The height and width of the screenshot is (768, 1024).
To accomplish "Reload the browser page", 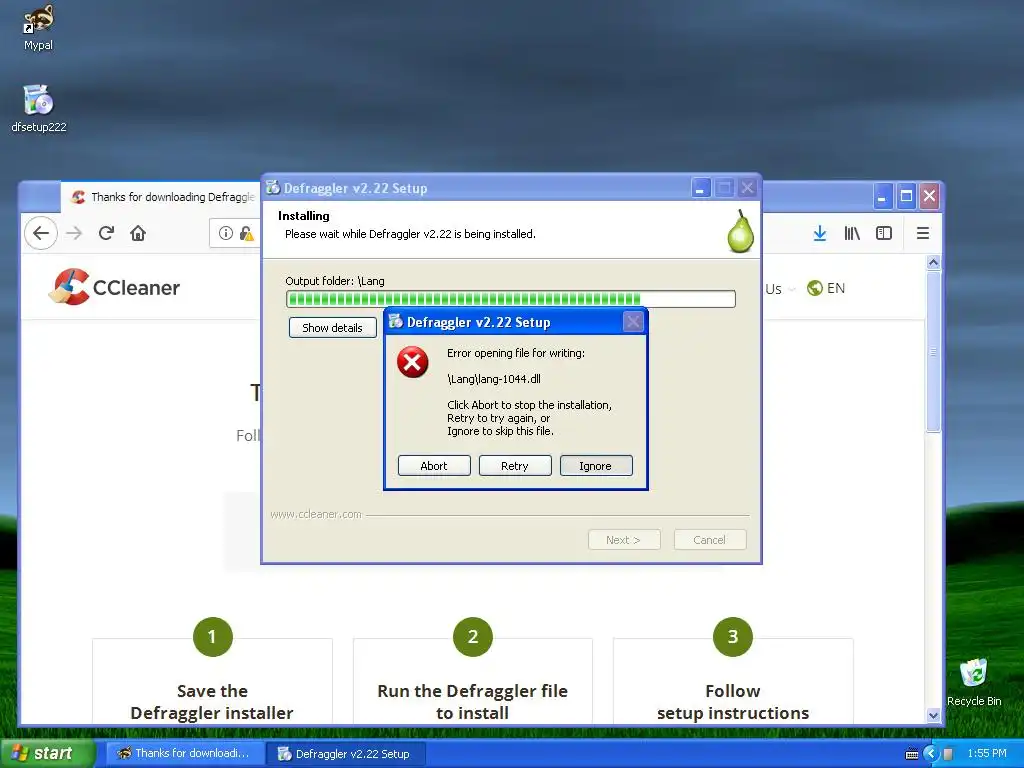I will click(x=106, y=233).
